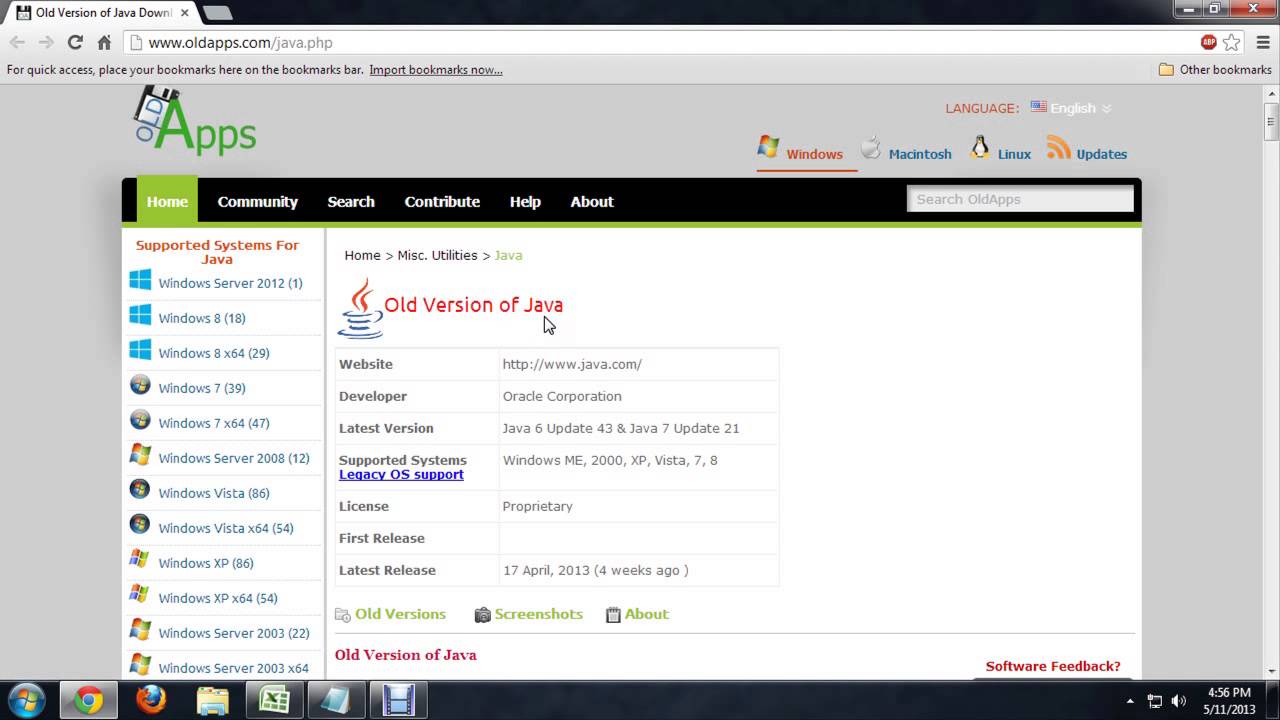Click the Screenshots camera icon
1280x720 pixels.
tap(482, 615)
